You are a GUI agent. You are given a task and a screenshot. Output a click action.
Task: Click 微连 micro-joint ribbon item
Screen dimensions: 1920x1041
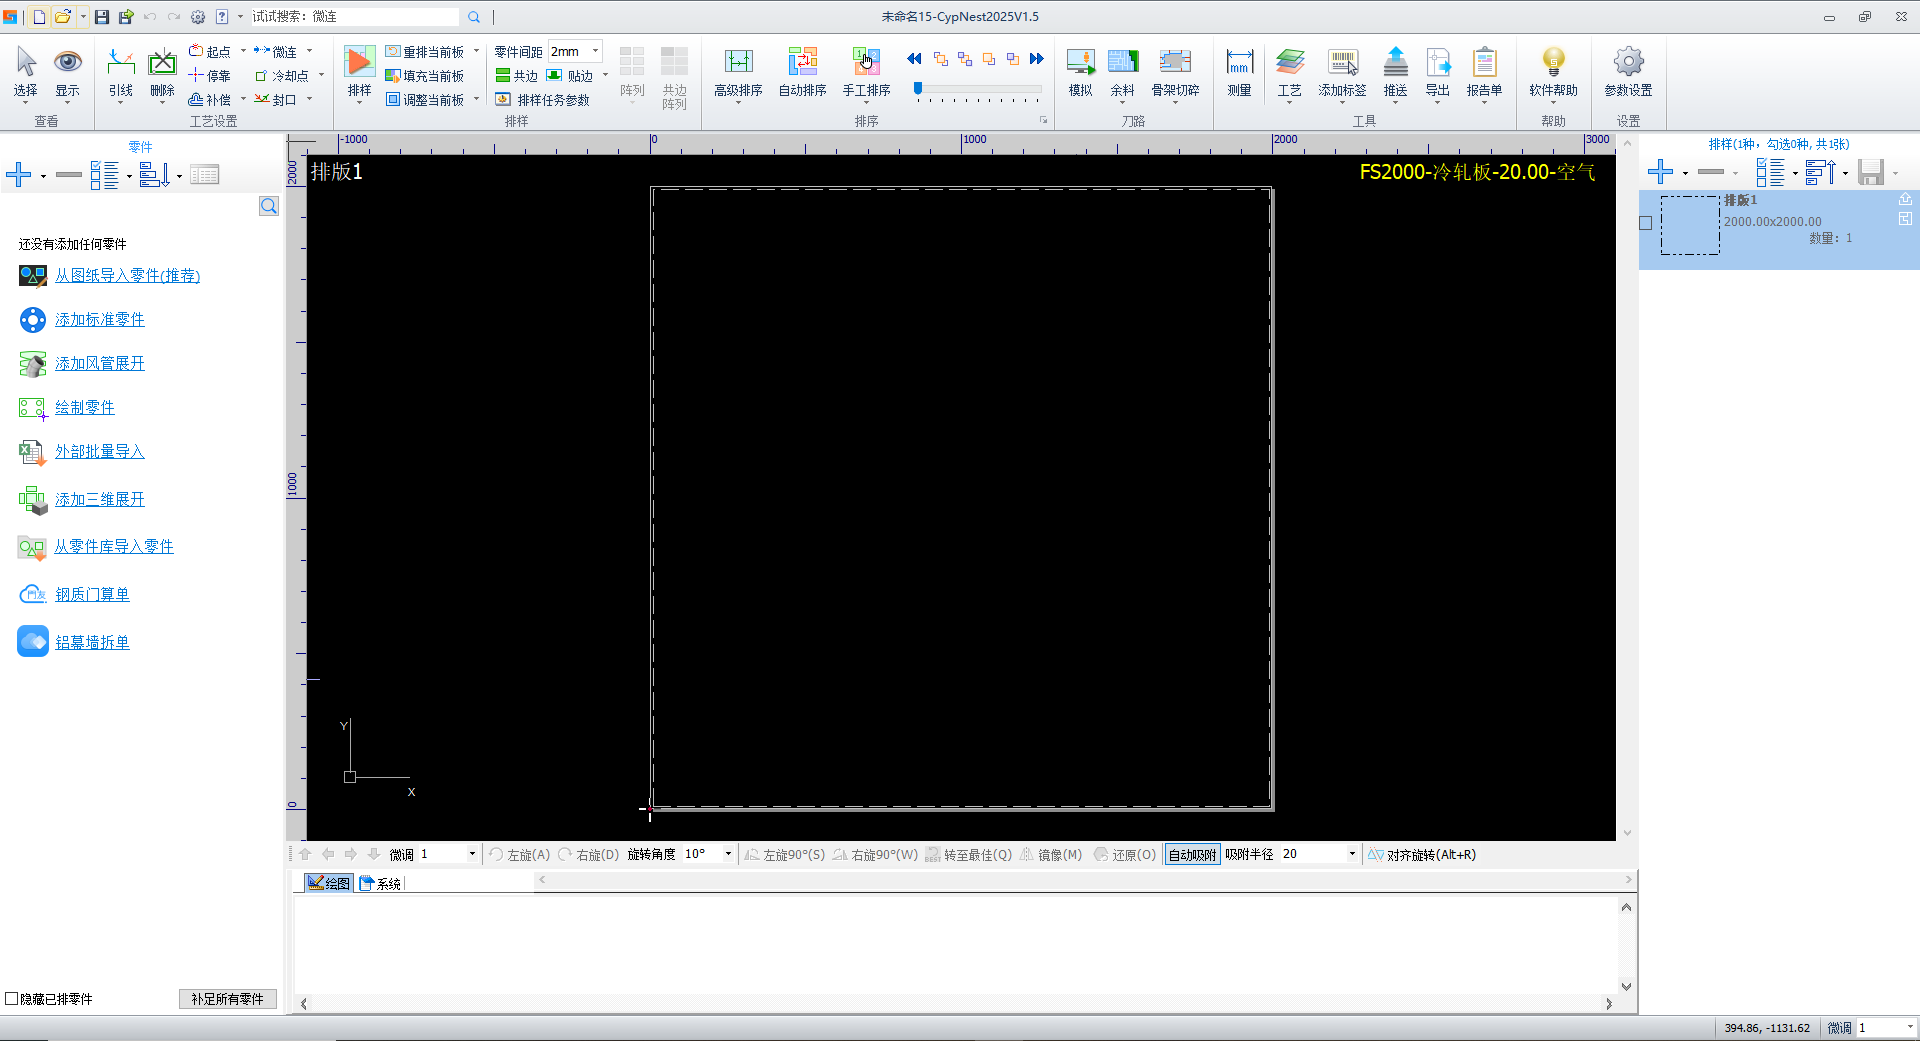pyautogui.click(x=275, y=51)
